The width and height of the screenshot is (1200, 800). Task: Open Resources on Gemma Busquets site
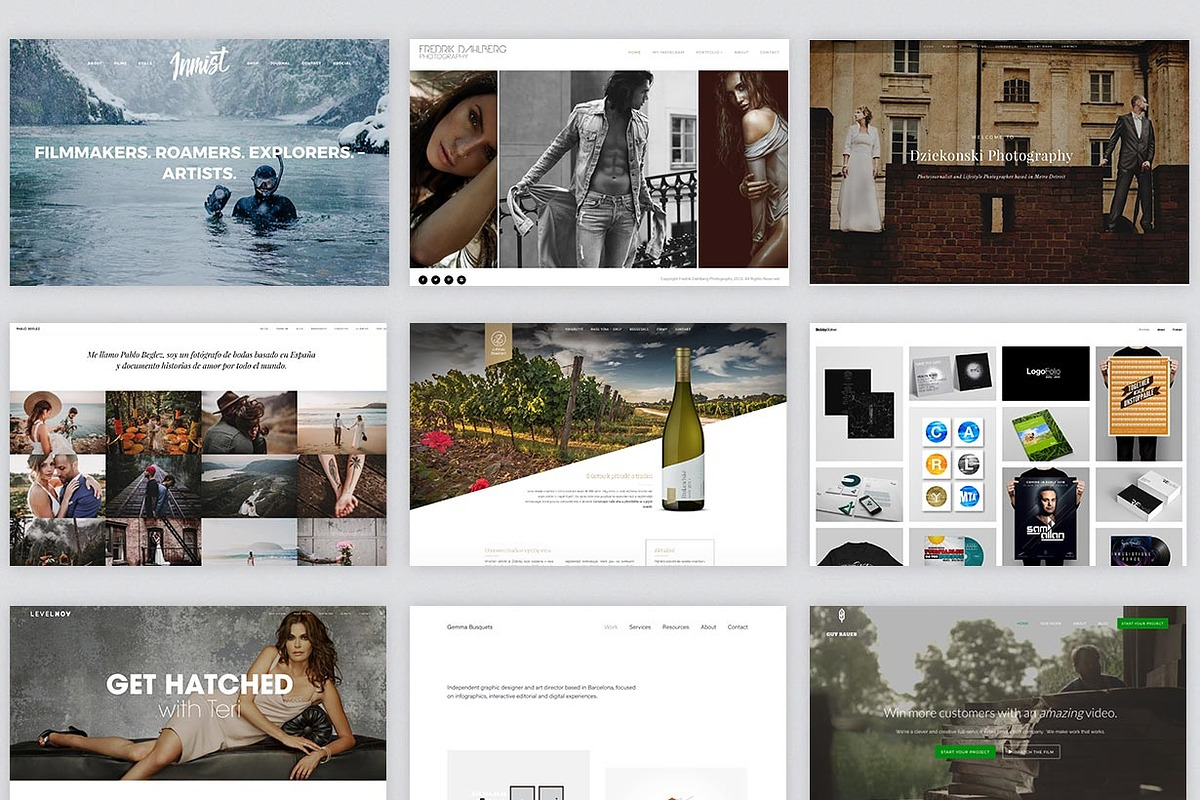coord(676,627)
